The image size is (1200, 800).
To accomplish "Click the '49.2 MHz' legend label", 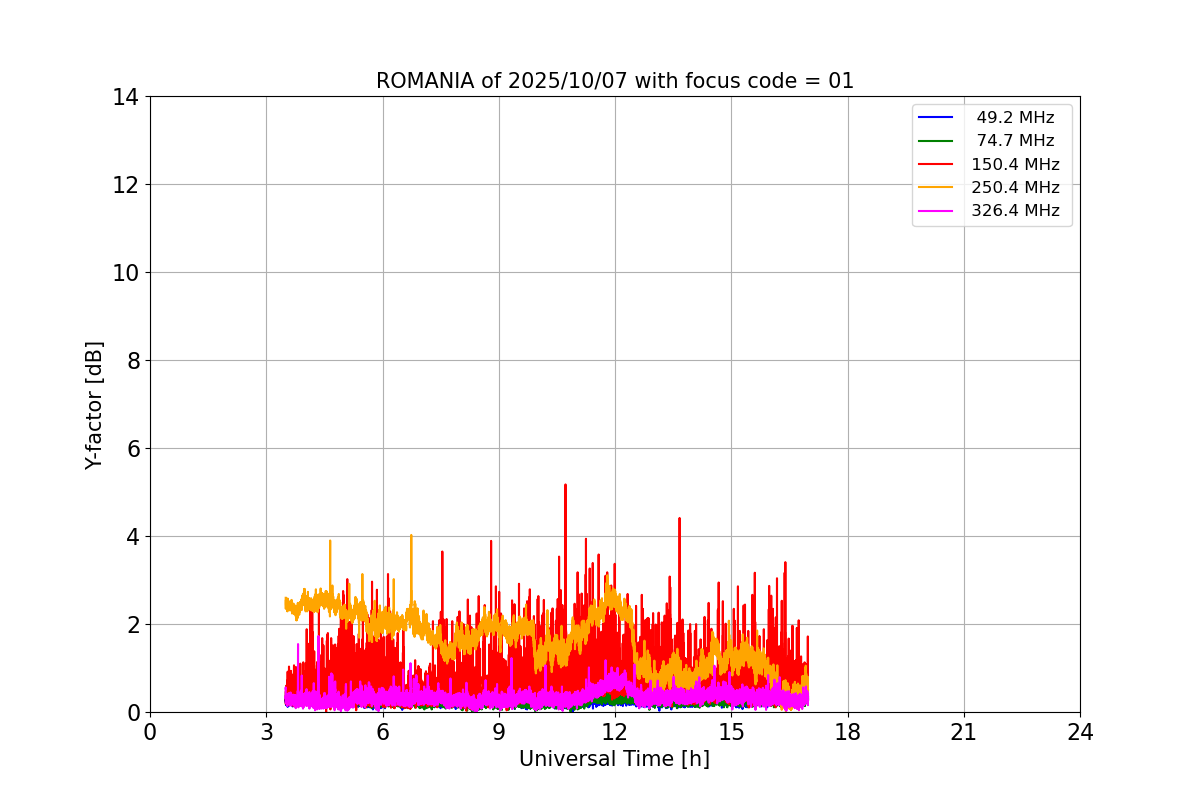I will pyautogui.click(x=1015, y=118).
